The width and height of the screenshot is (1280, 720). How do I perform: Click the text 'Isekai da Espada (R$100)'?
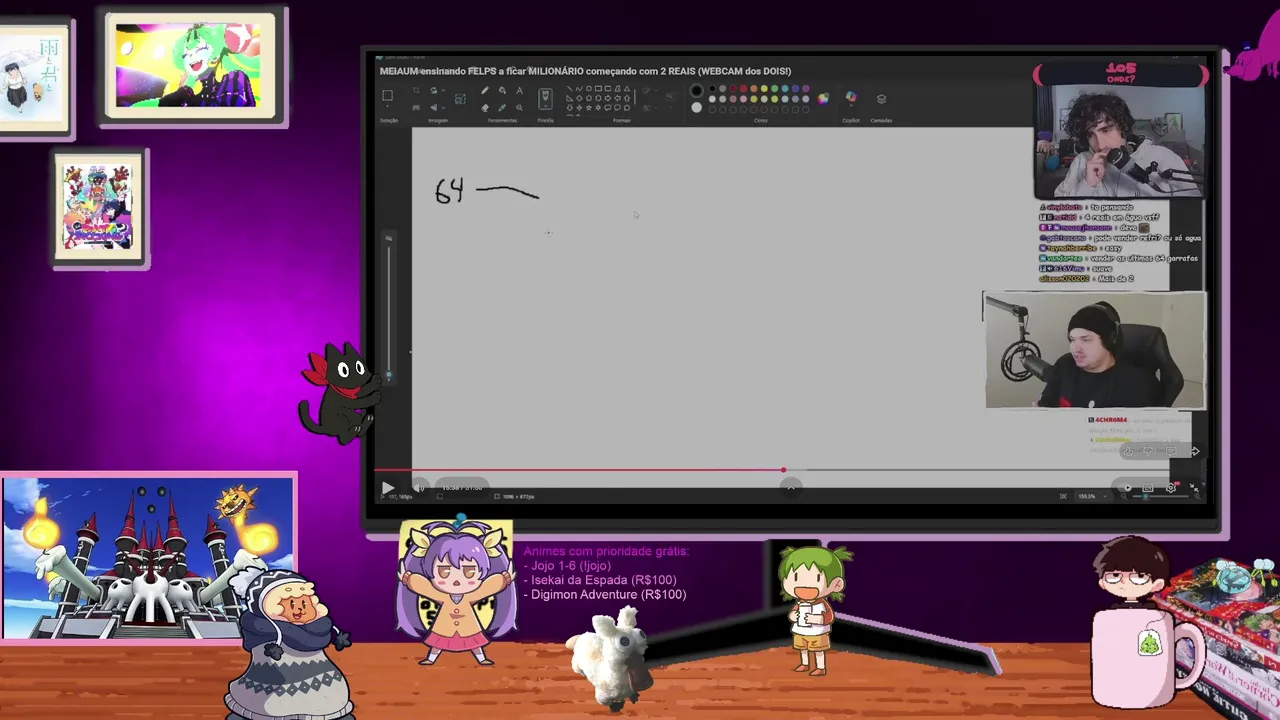click(604, 580)
